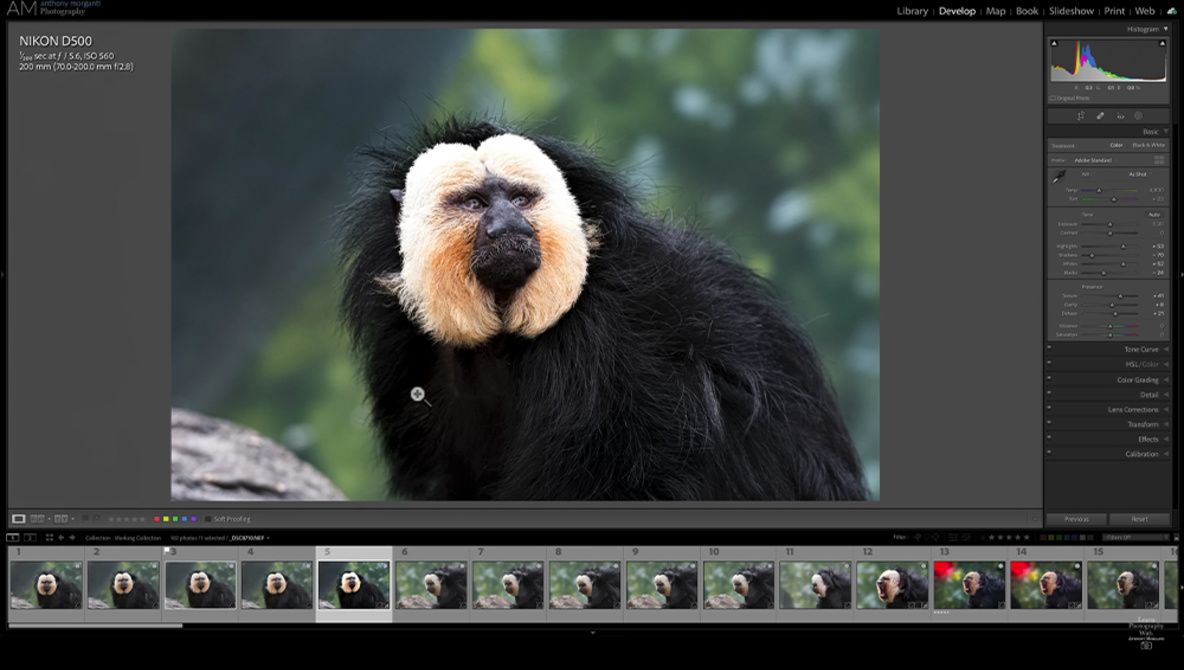Expand the Color Grading panel
This screenshot has width=1184, height=670.
click(x=1137, y=380)
